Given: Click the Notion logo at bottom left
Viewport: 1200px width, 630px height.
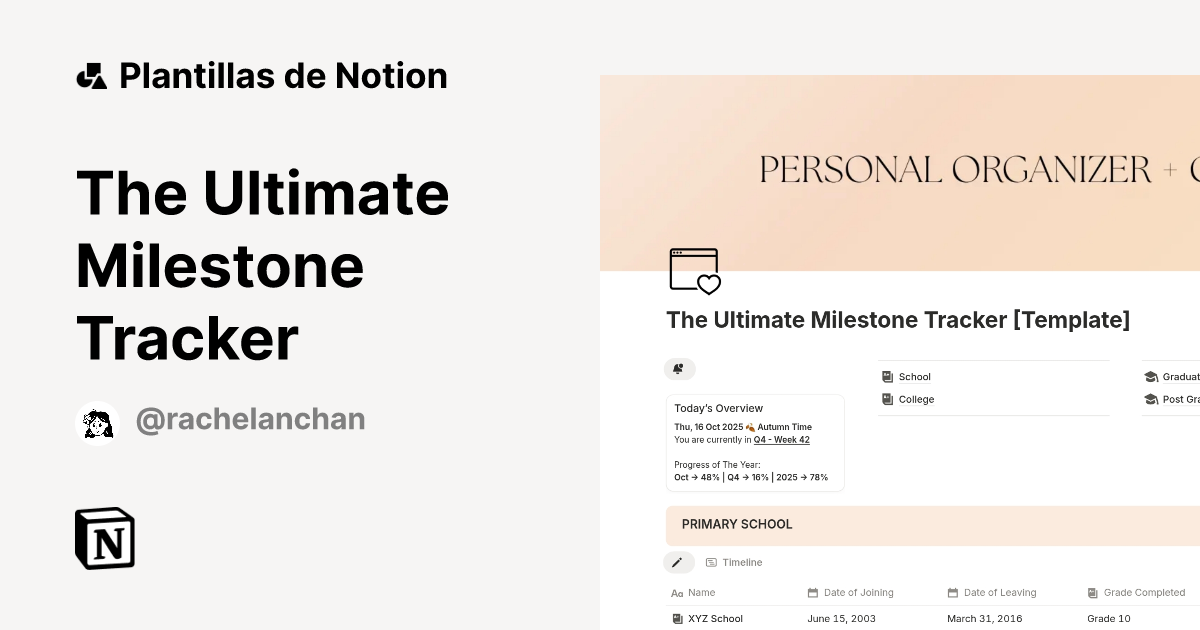Looking at the screenshot, I should pyautogui.click(x=104, y=538).
